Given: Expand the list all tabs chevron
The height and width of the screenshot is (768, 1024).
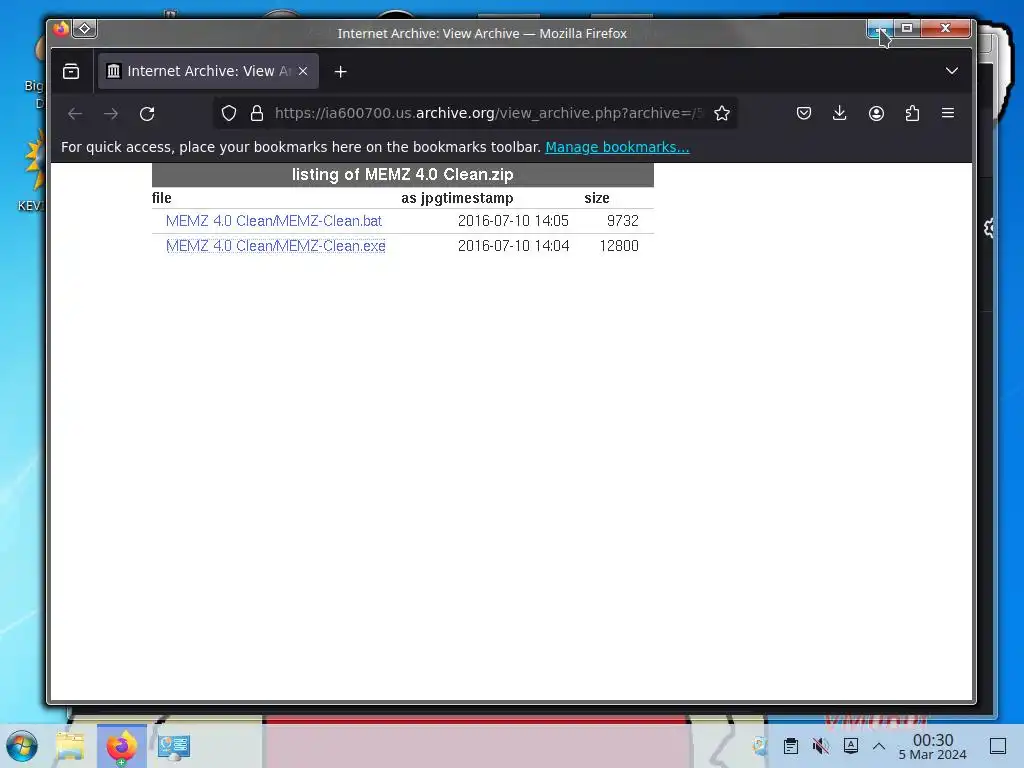Looking at the screenshot, I should click(952, 71).
